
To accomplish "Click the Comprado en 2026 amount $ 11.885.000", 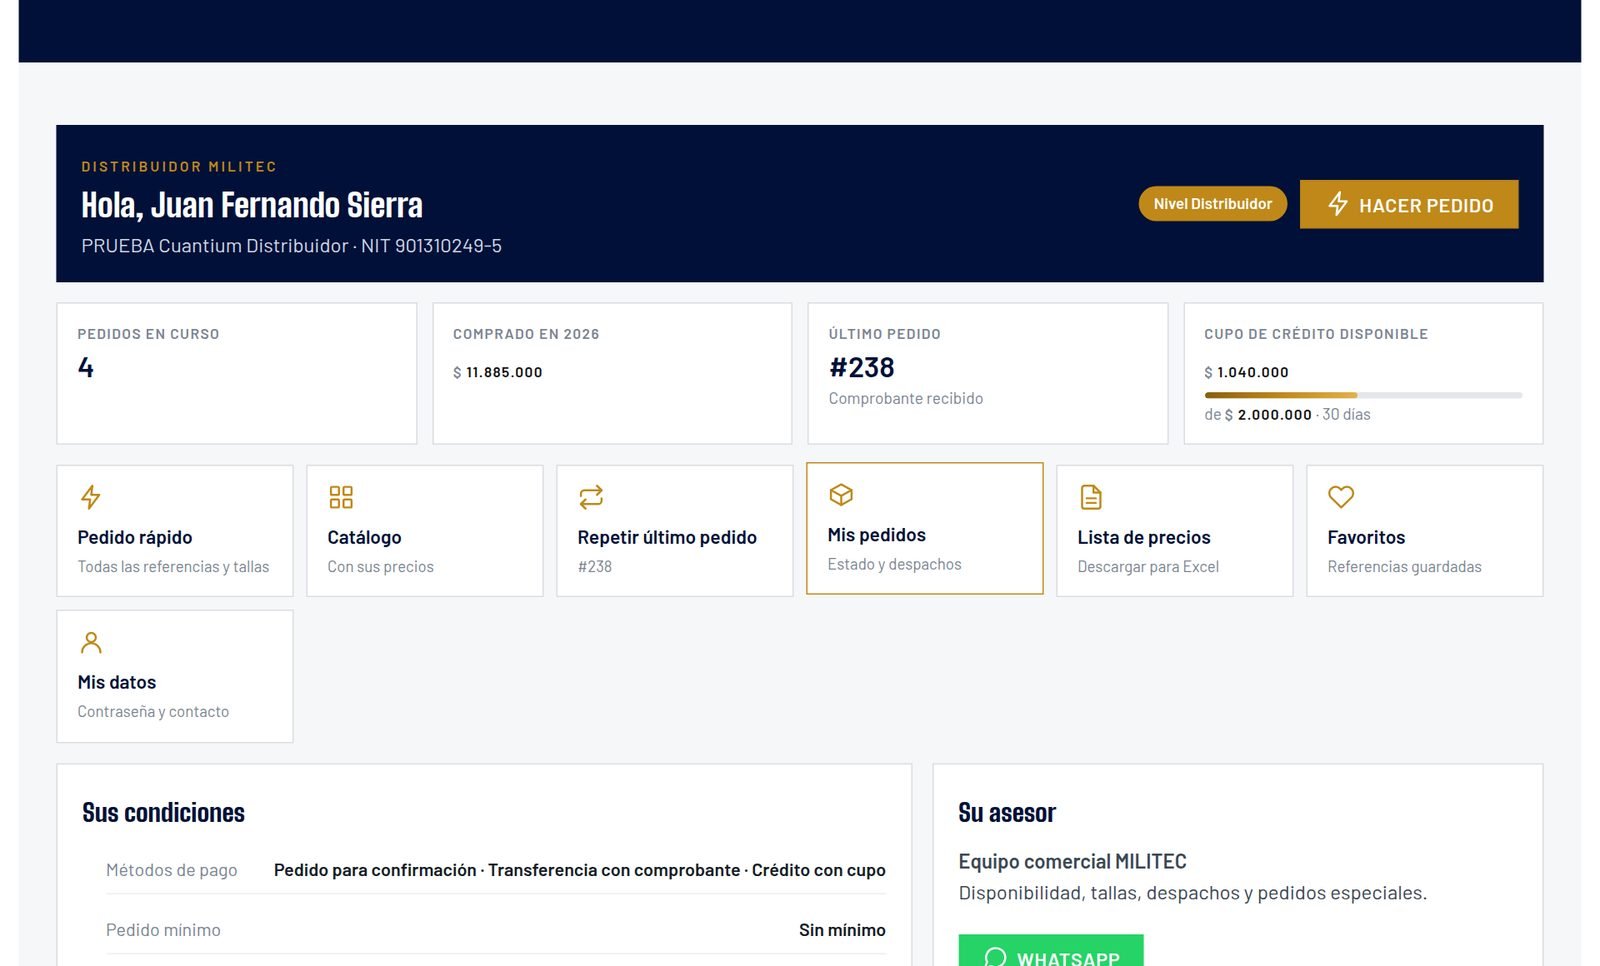I will click(x=498, y=372).
